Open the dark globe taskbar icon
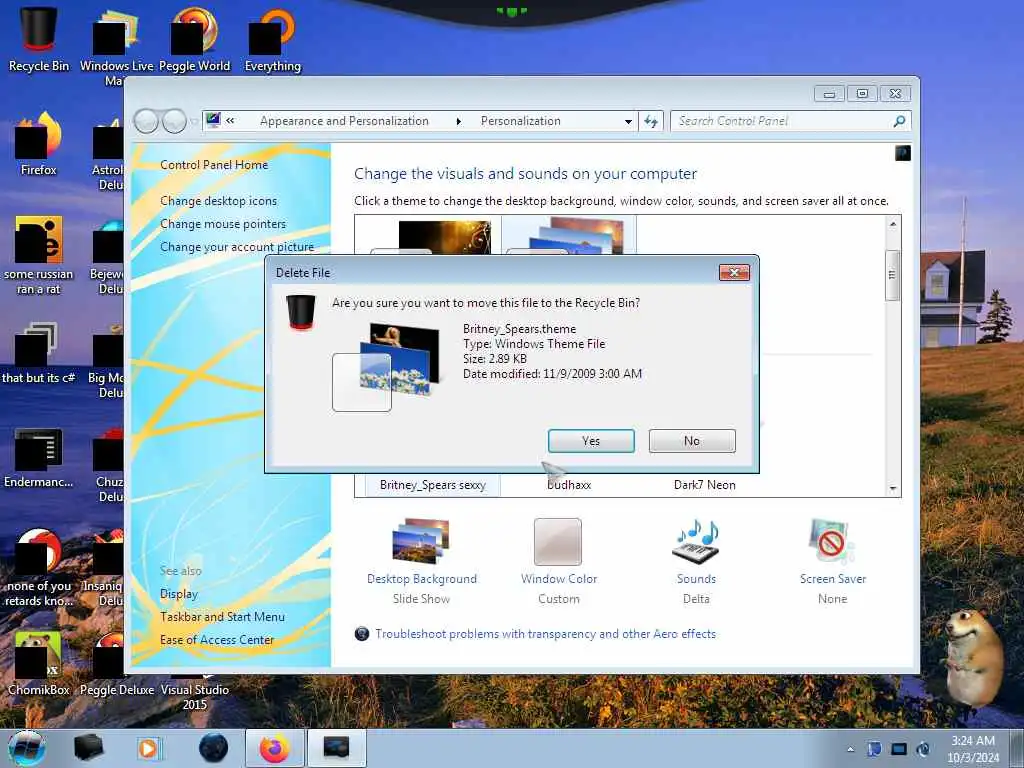This screenshot has width=1024, height=768. click(x=214, y=748)
